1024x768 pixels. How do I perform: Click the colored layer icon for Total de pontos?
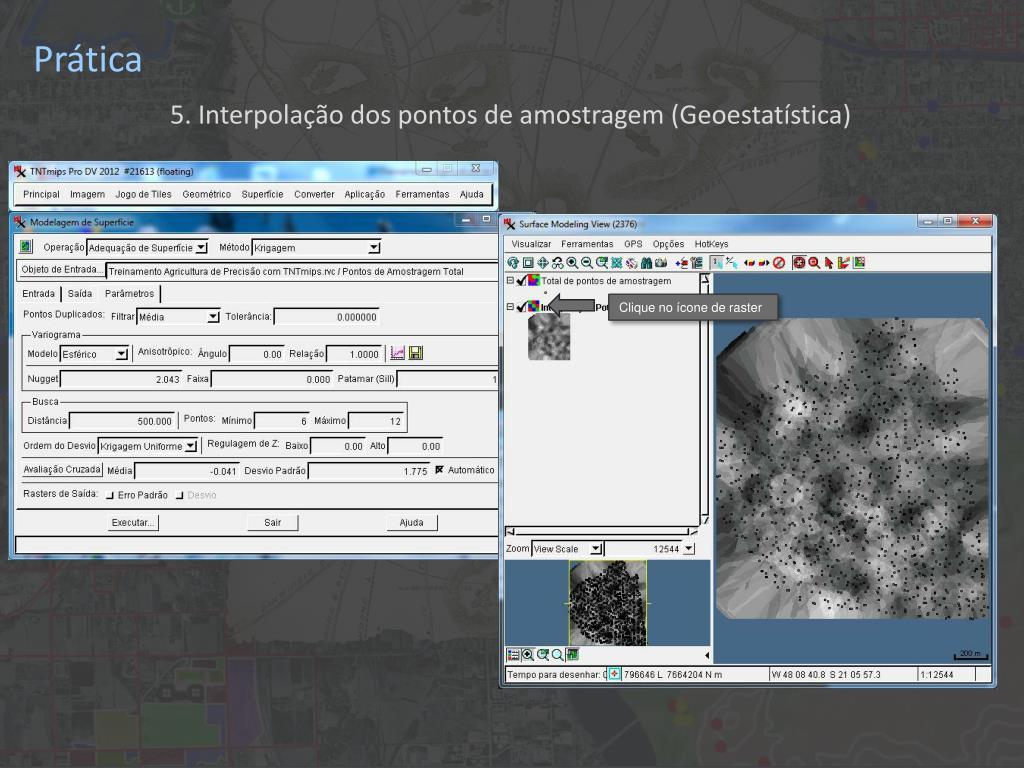click(534, 280)
